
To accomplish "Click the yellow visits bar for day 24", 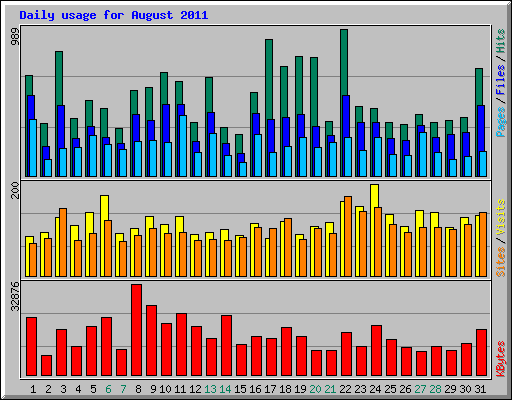I will [x=374, y=196].
